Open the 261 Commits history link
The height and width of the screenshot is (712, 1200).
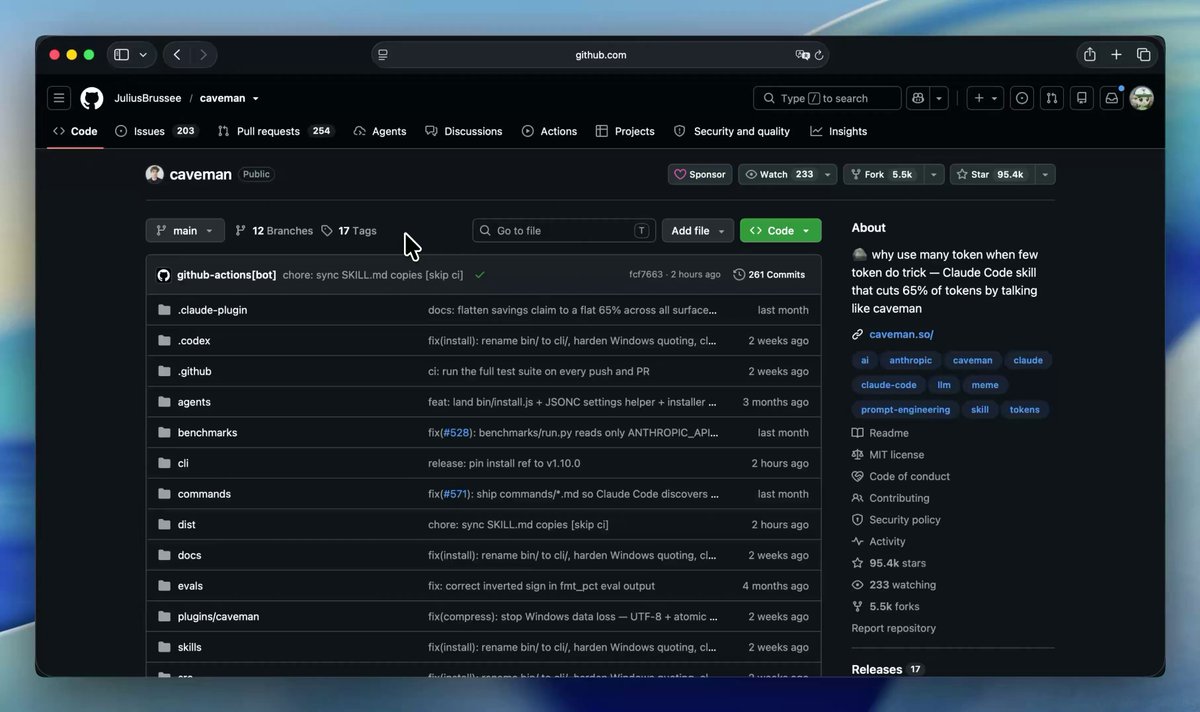769,274
